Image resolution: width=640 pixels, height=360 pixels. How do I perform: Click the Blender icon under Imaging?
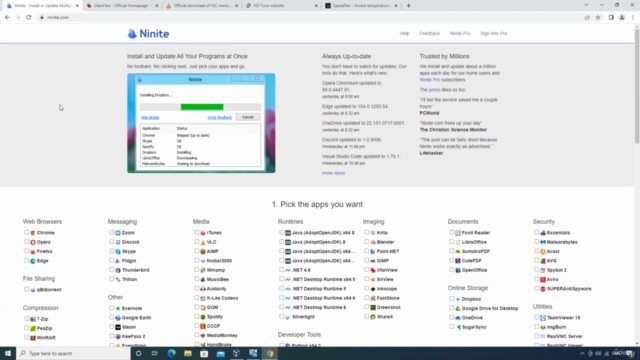pos(373,242)
